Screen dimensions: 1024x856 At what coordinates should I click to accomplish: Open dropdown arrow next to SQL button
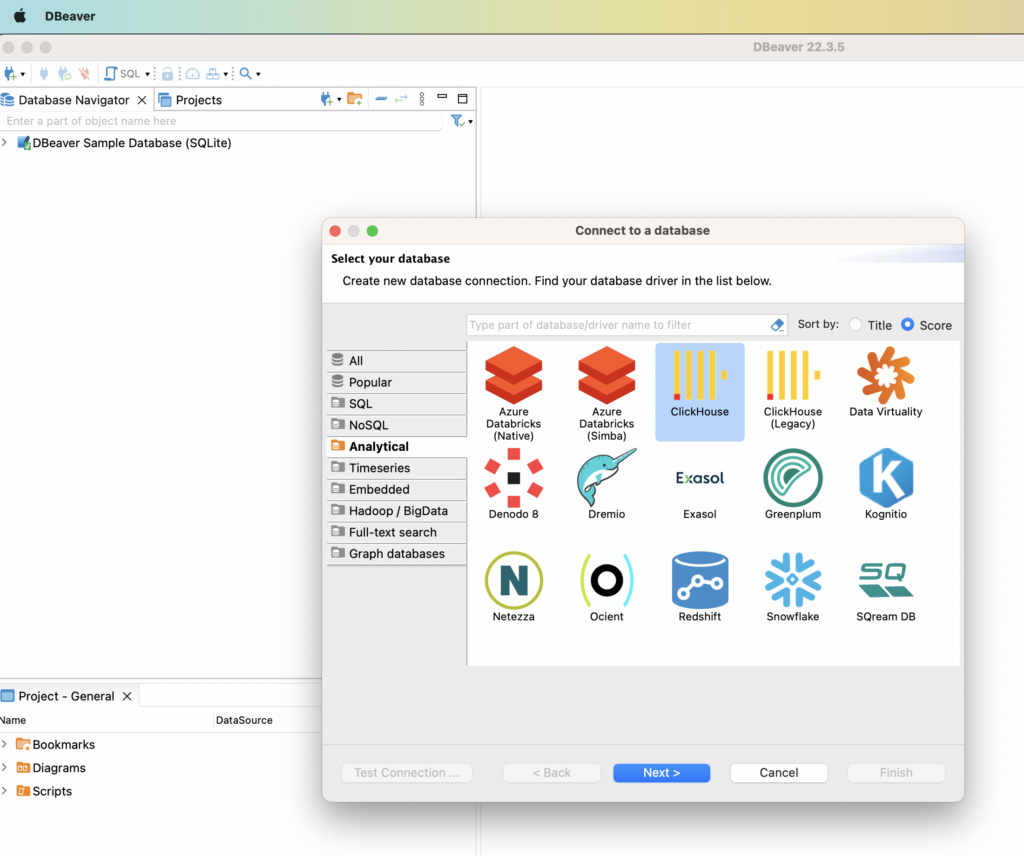(x=148, y=74)
